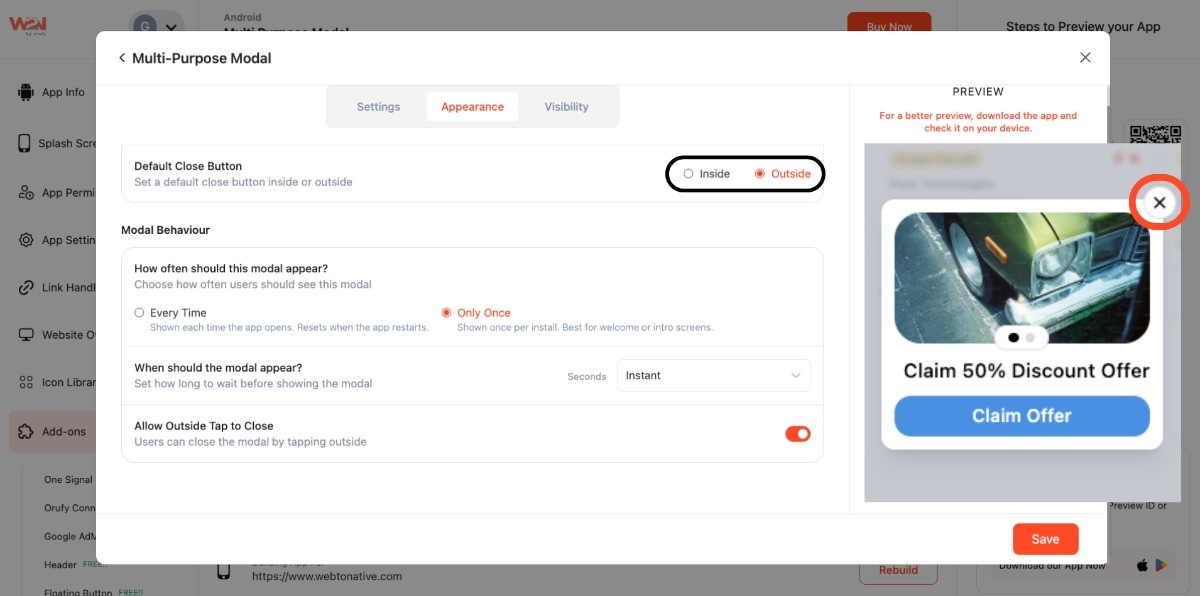Select the Outside close button option
The height and width of the screenshot is (596, 1200).
[760, 174]
